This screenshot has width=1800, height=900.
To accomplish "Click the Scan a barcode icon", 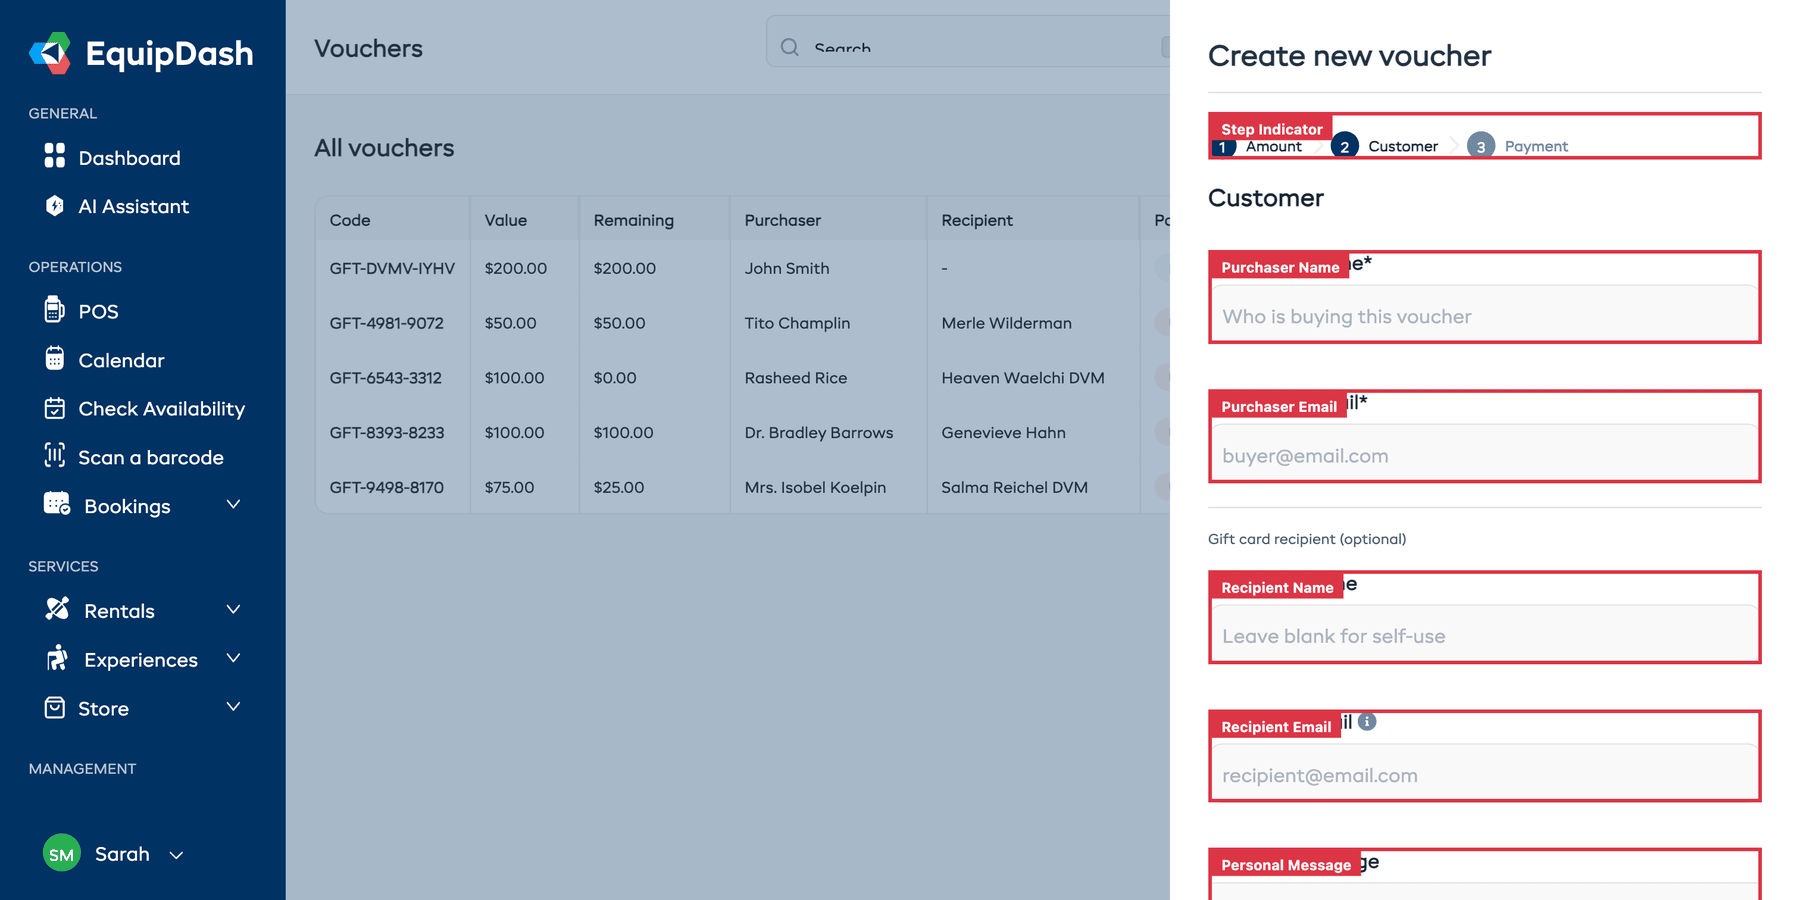I will (56, 457).
